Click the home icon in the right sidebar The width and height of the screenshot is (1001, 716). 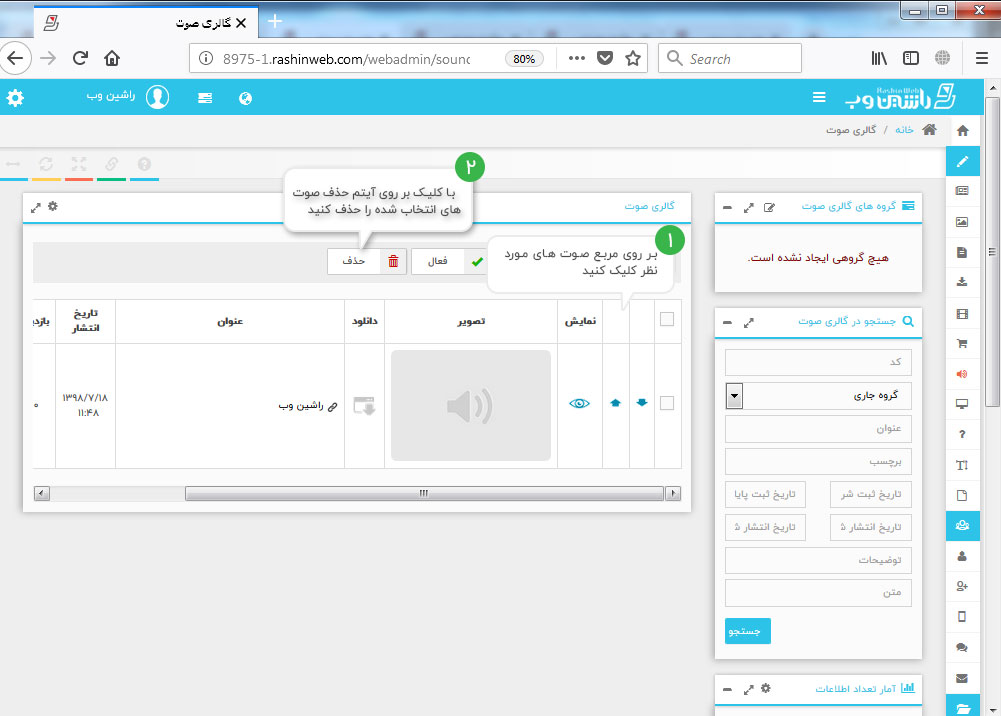pos(962,131)
